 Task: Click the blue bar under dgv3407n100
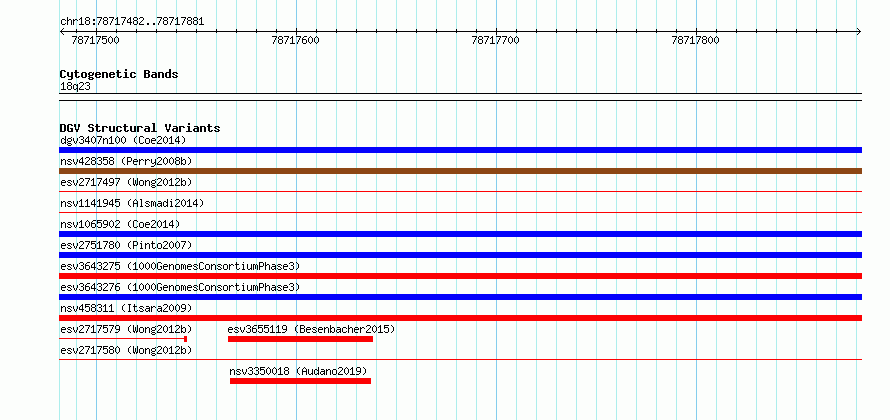pos(460,150)
